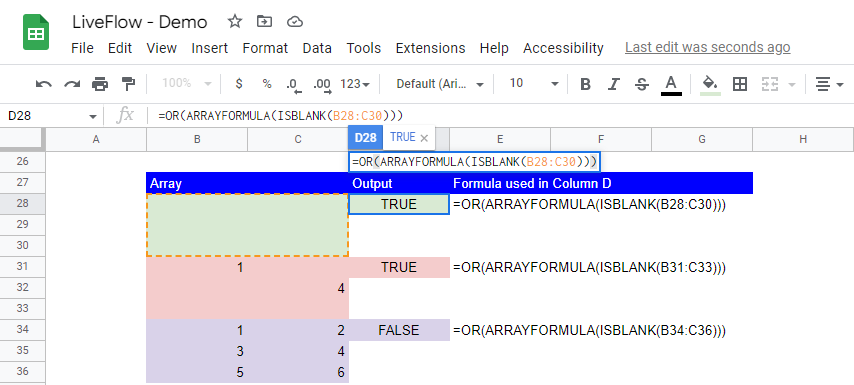Decrease decimal places
This screenshot has width=854, height=385.
tap(293, 84)
